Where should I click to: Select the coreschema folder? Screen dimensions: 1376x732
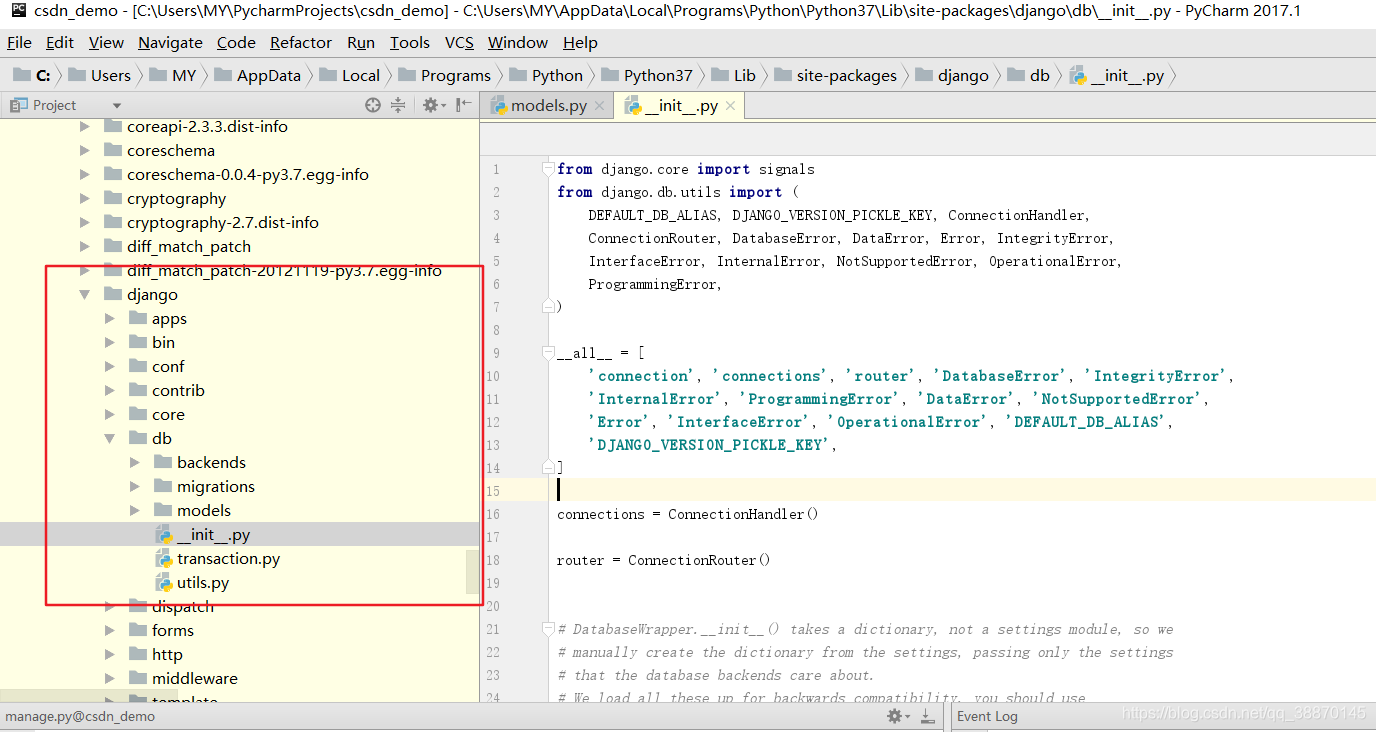[171, 151]
